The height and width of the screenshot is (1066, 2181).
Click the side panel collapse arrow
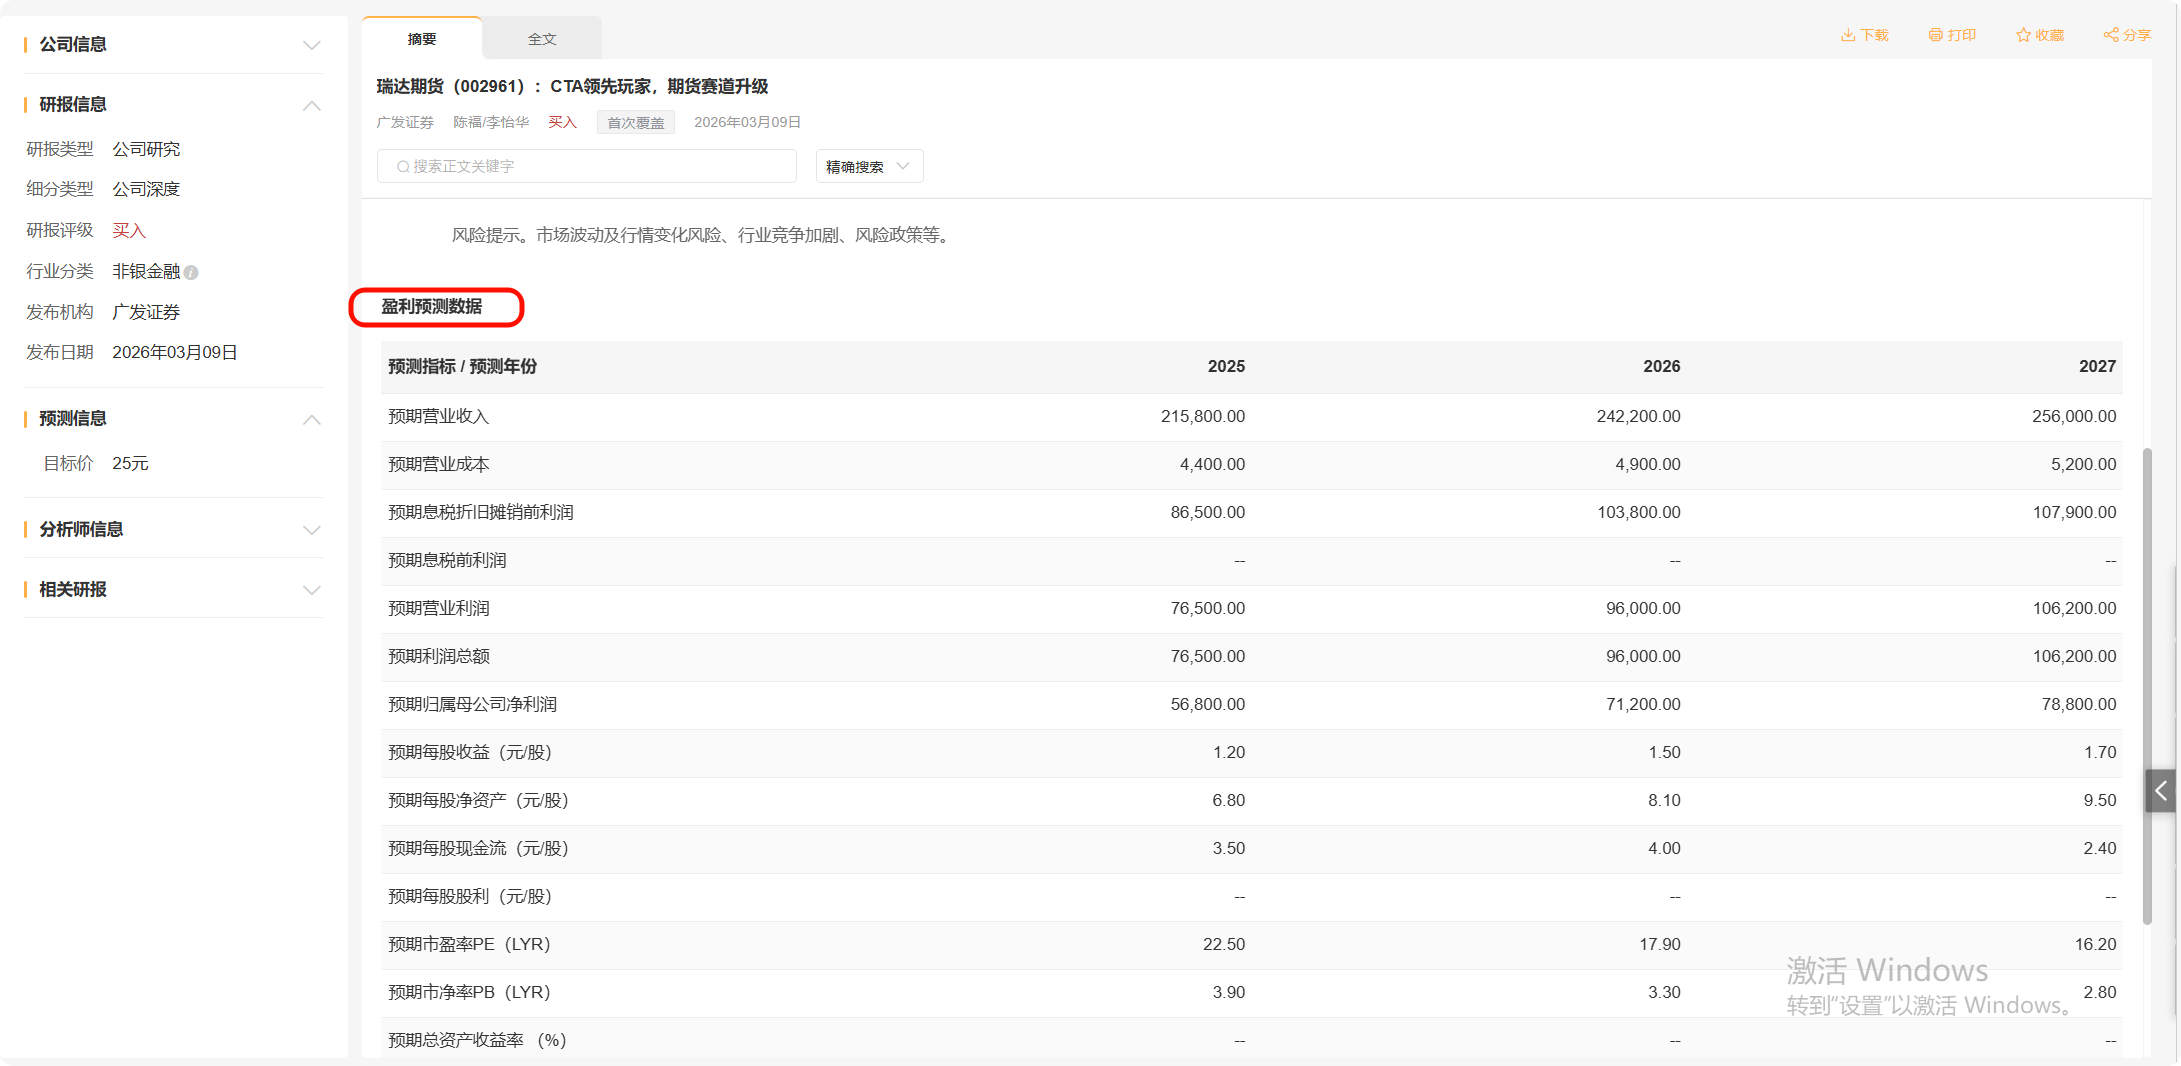[x=2161, y=791]
